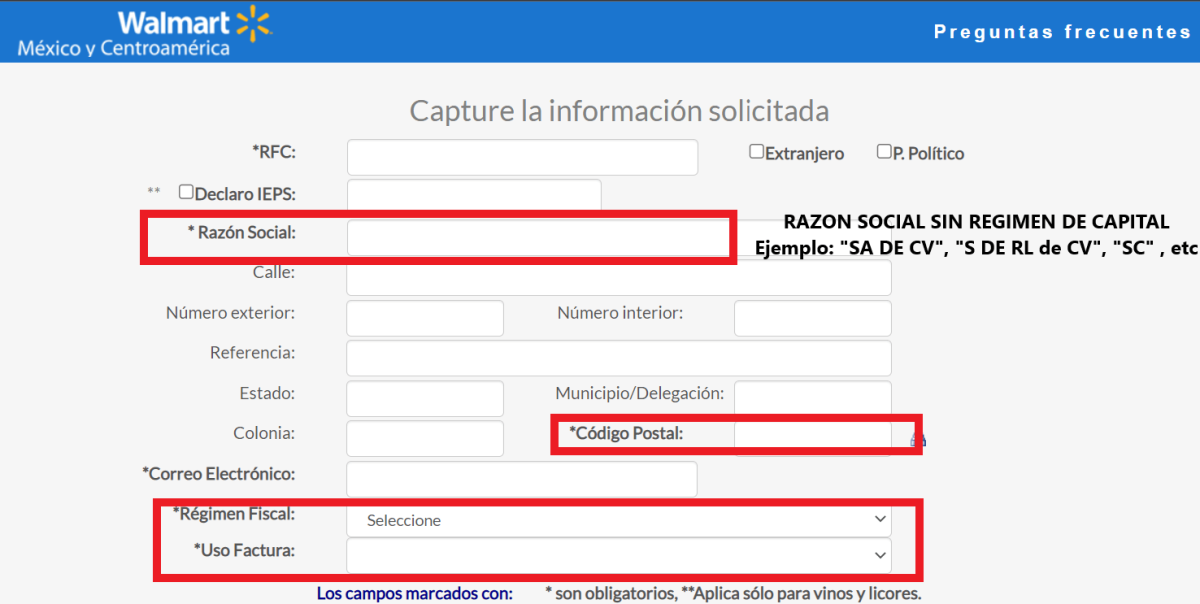The height and width of the screenshot is (604, 1200).
Task: Select the Número interior field
Action: pos(812,318)
